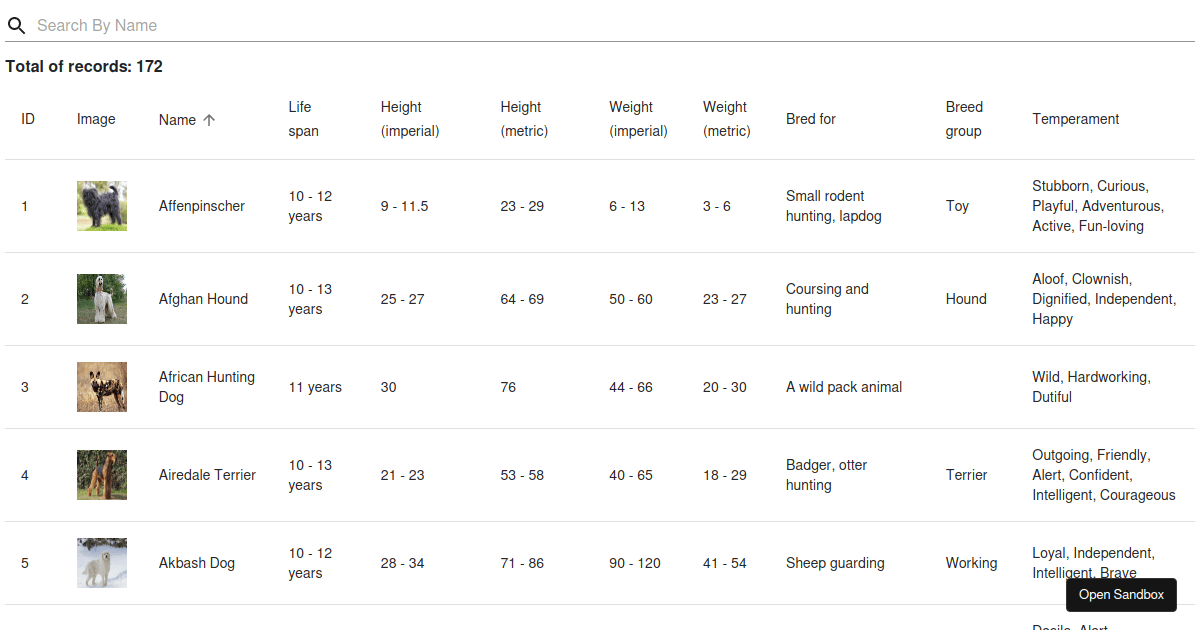Click the Open Sandbox button
The height and width of the screenshot is (630, 1200).
click(1121, 594)
